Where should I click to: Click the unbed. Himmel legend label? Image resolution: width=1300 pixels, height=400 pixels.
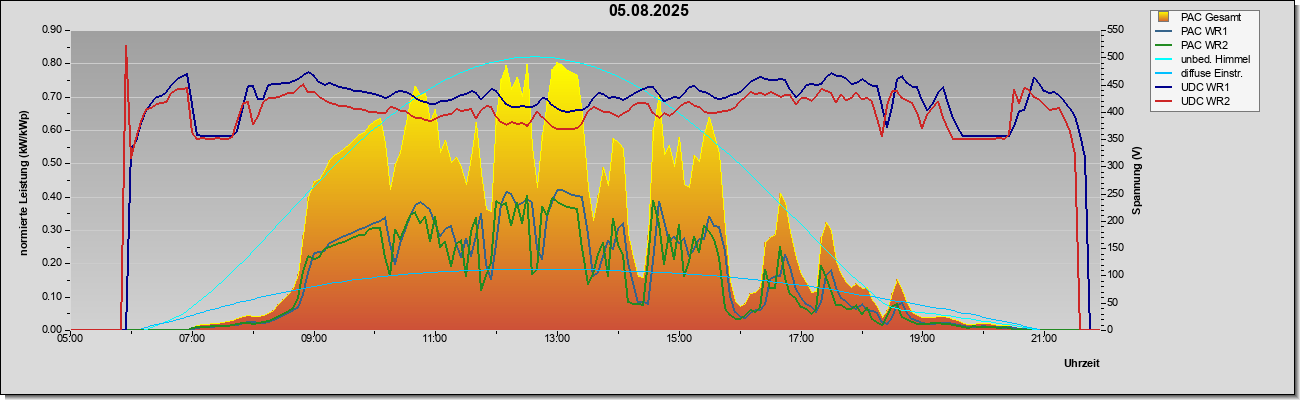pyautogui.click(x=1215, y=59)
